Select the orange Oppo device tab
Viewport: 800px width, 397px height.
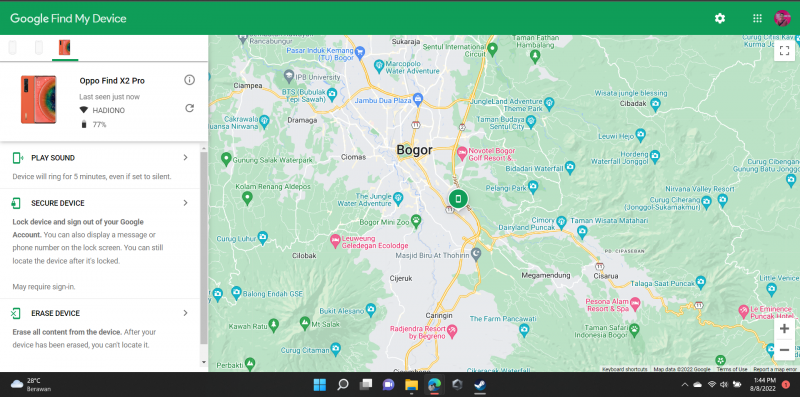(x=65, y=47)
